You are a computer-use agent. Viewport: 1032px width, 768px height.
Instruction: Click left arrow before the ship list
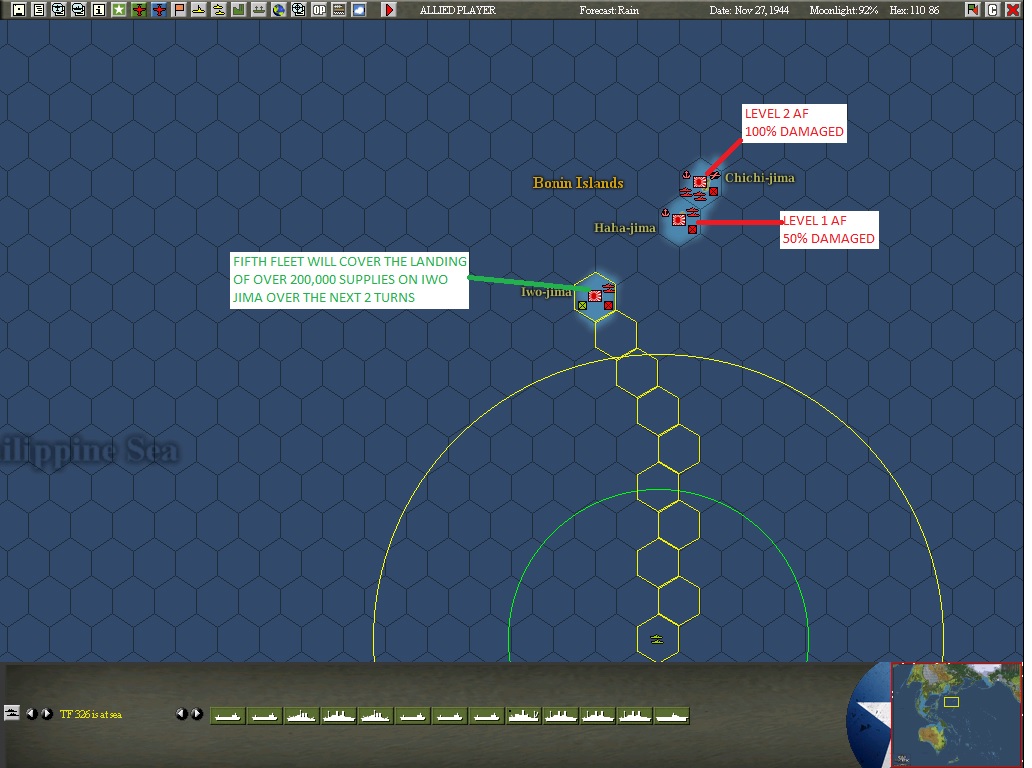pos(182,713)
